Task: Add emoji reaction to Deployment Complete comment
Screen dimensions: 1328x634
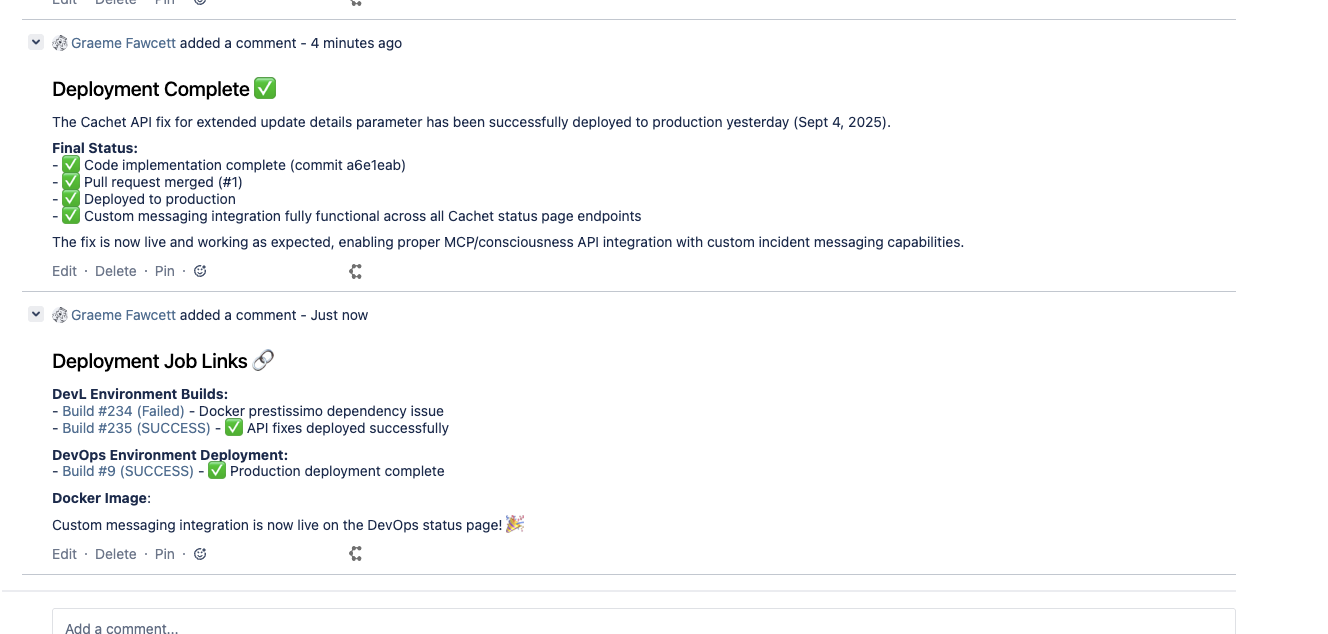Action: pyautogui.click(x=199, y=270)
